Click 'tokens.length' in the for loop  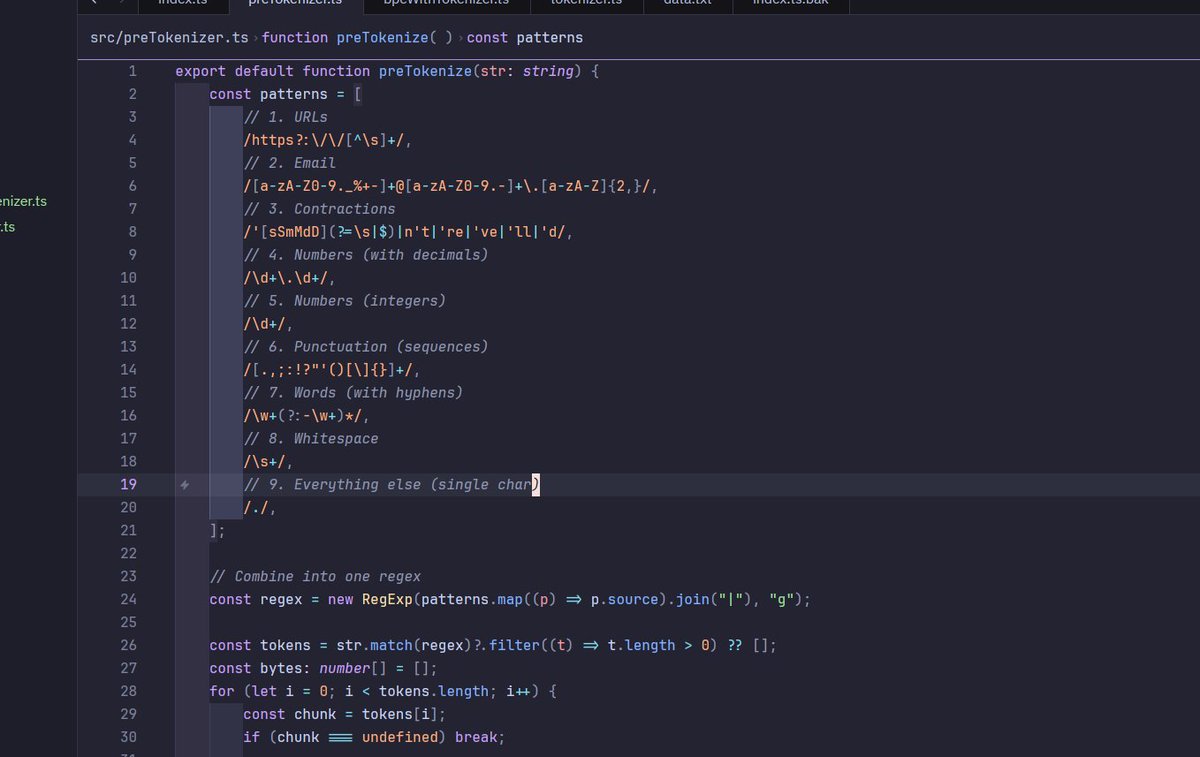pos(433,692)
